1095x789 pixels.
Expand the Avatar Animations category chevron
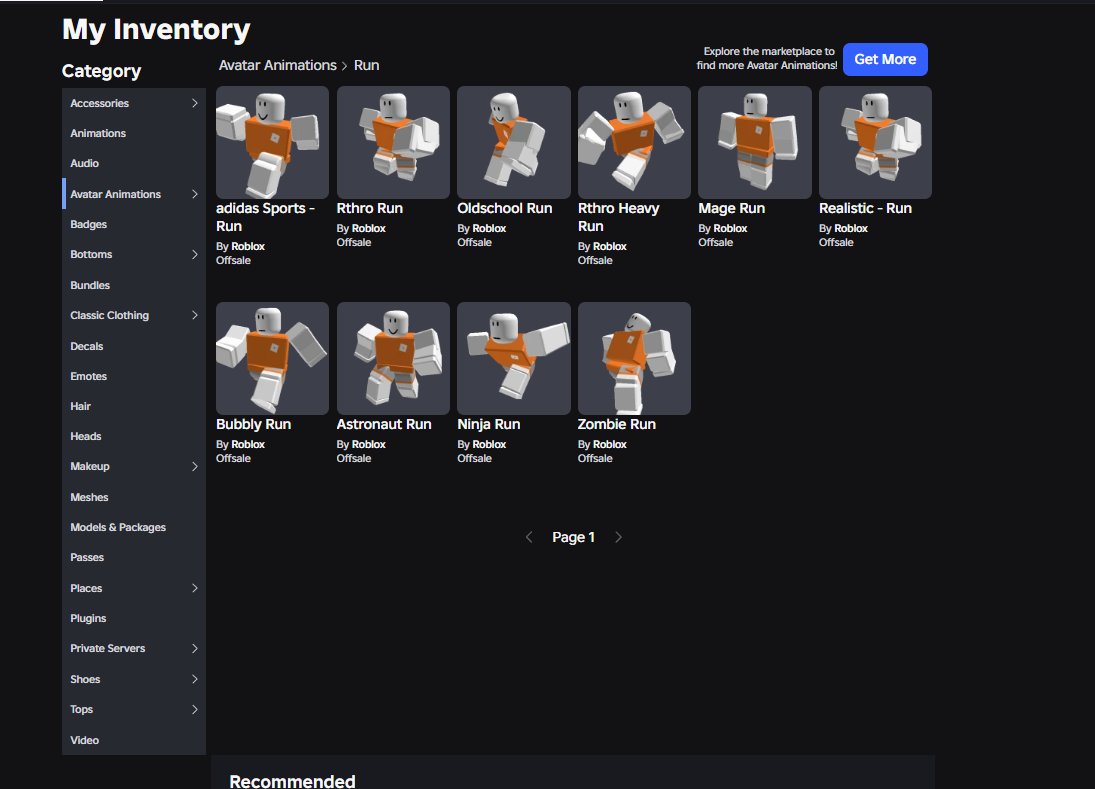coord(195,194)
